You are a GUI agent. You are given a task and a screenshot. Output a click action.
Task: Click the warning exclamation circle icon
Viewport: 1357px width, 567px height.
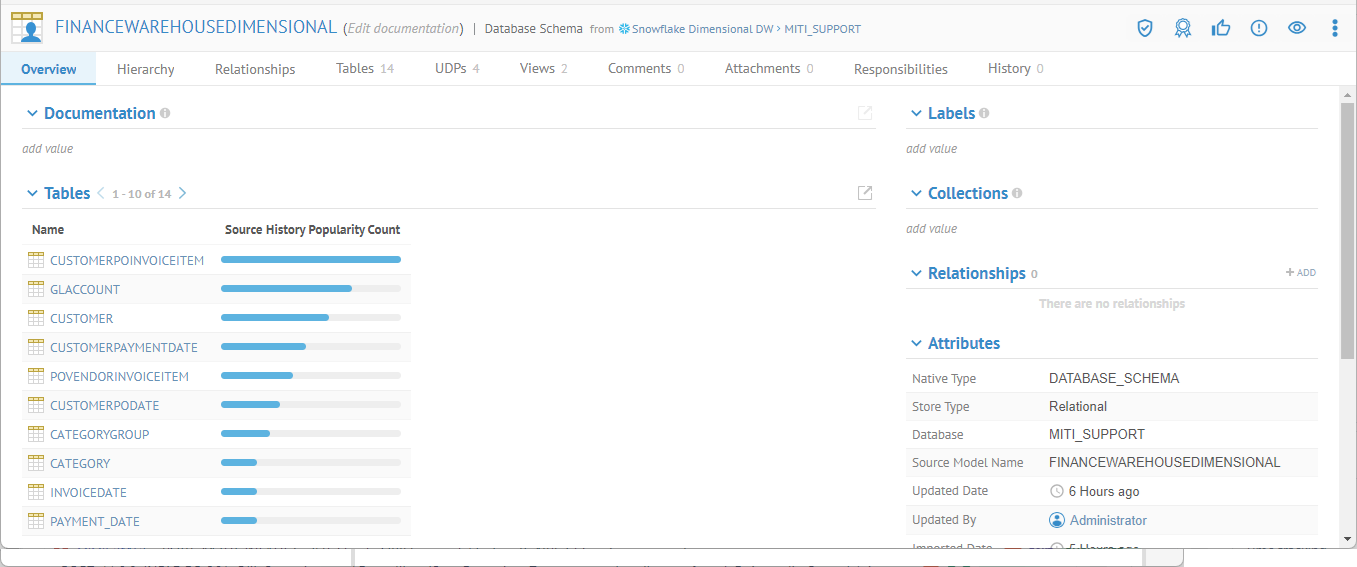(1259, 28)
